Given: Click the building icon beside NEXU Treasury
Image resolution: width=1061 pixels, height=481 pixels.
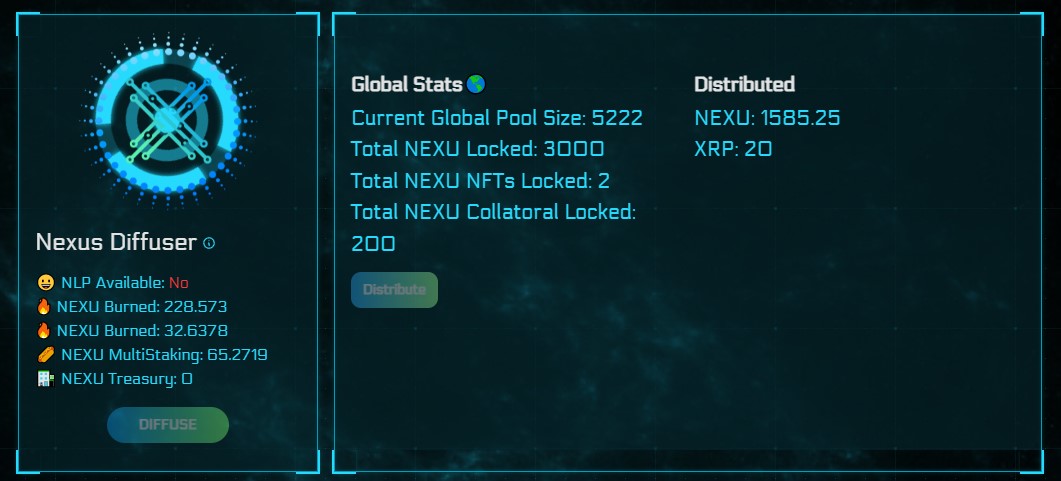Looking at the screenshot, I should (45, 379).
